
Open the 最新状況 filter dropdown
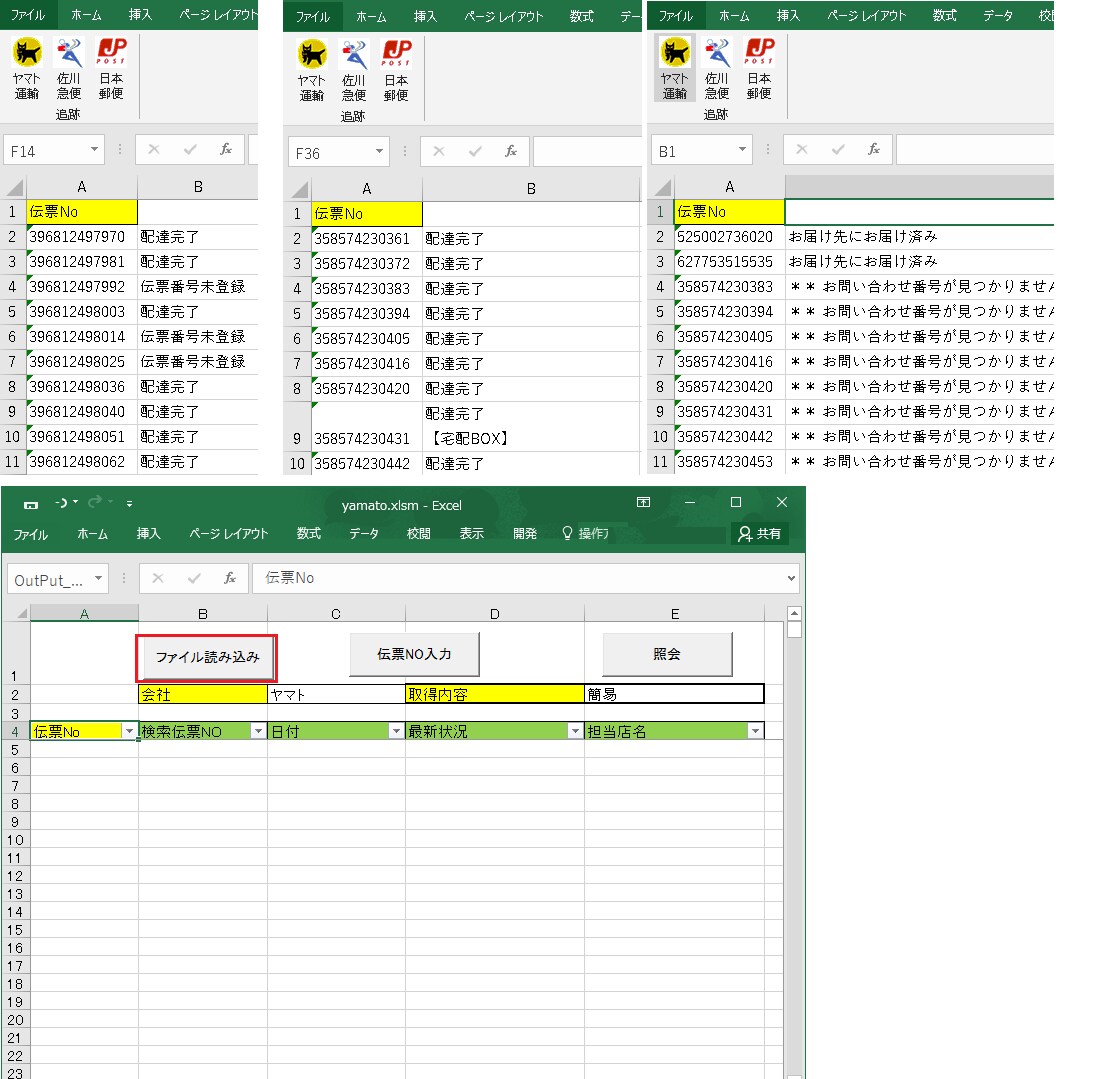click(x=575, y=731)
